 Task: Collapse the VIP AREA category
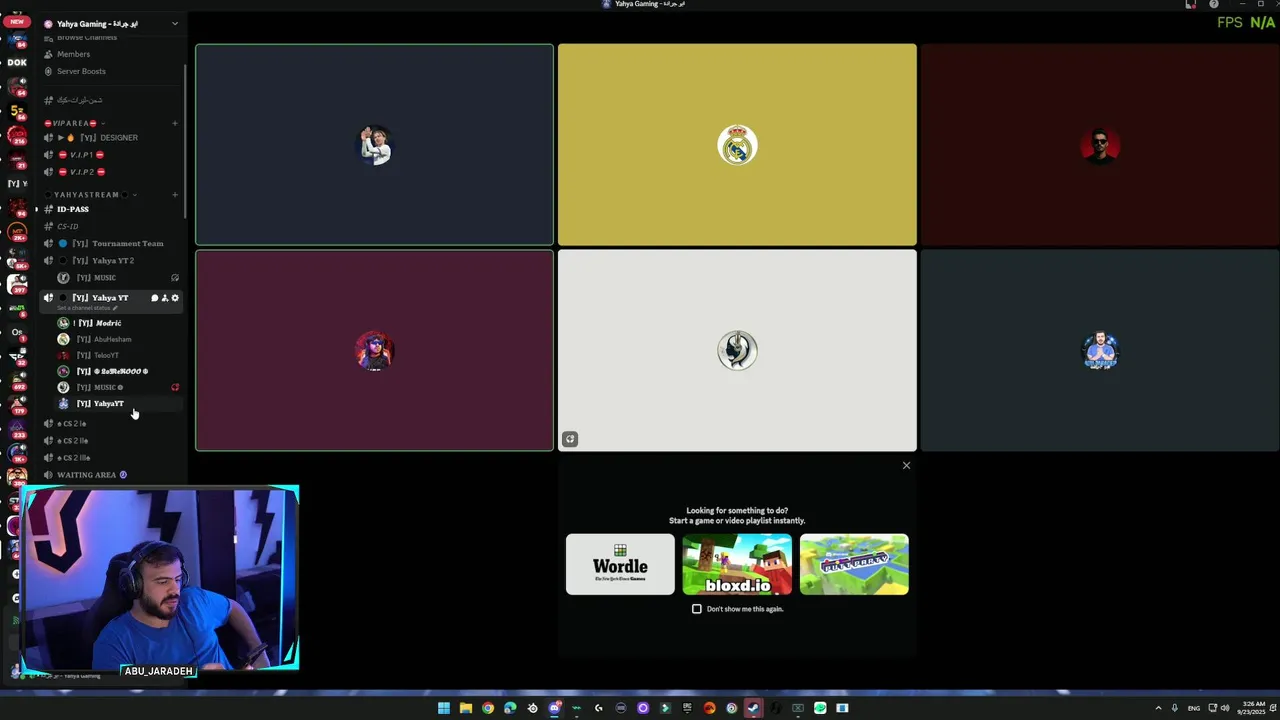(72, 123)
